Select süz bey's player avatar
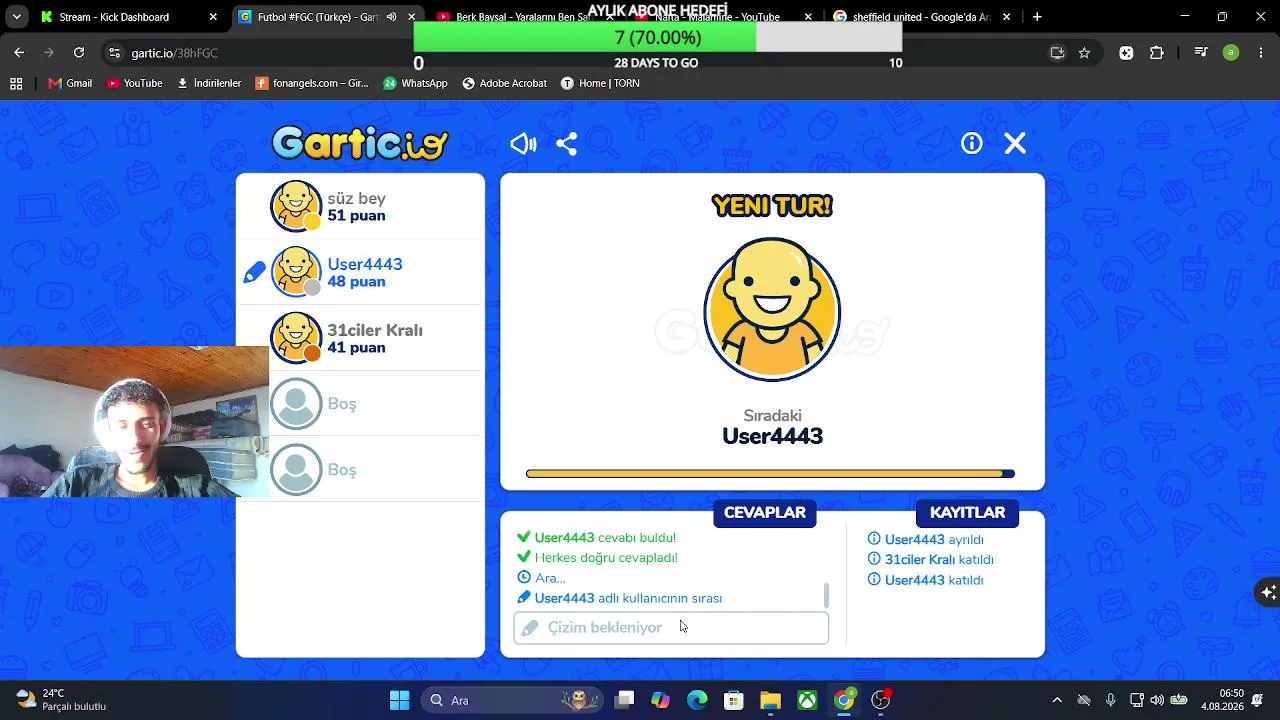This screenshot has height=720, width=1280. [296, 206]
